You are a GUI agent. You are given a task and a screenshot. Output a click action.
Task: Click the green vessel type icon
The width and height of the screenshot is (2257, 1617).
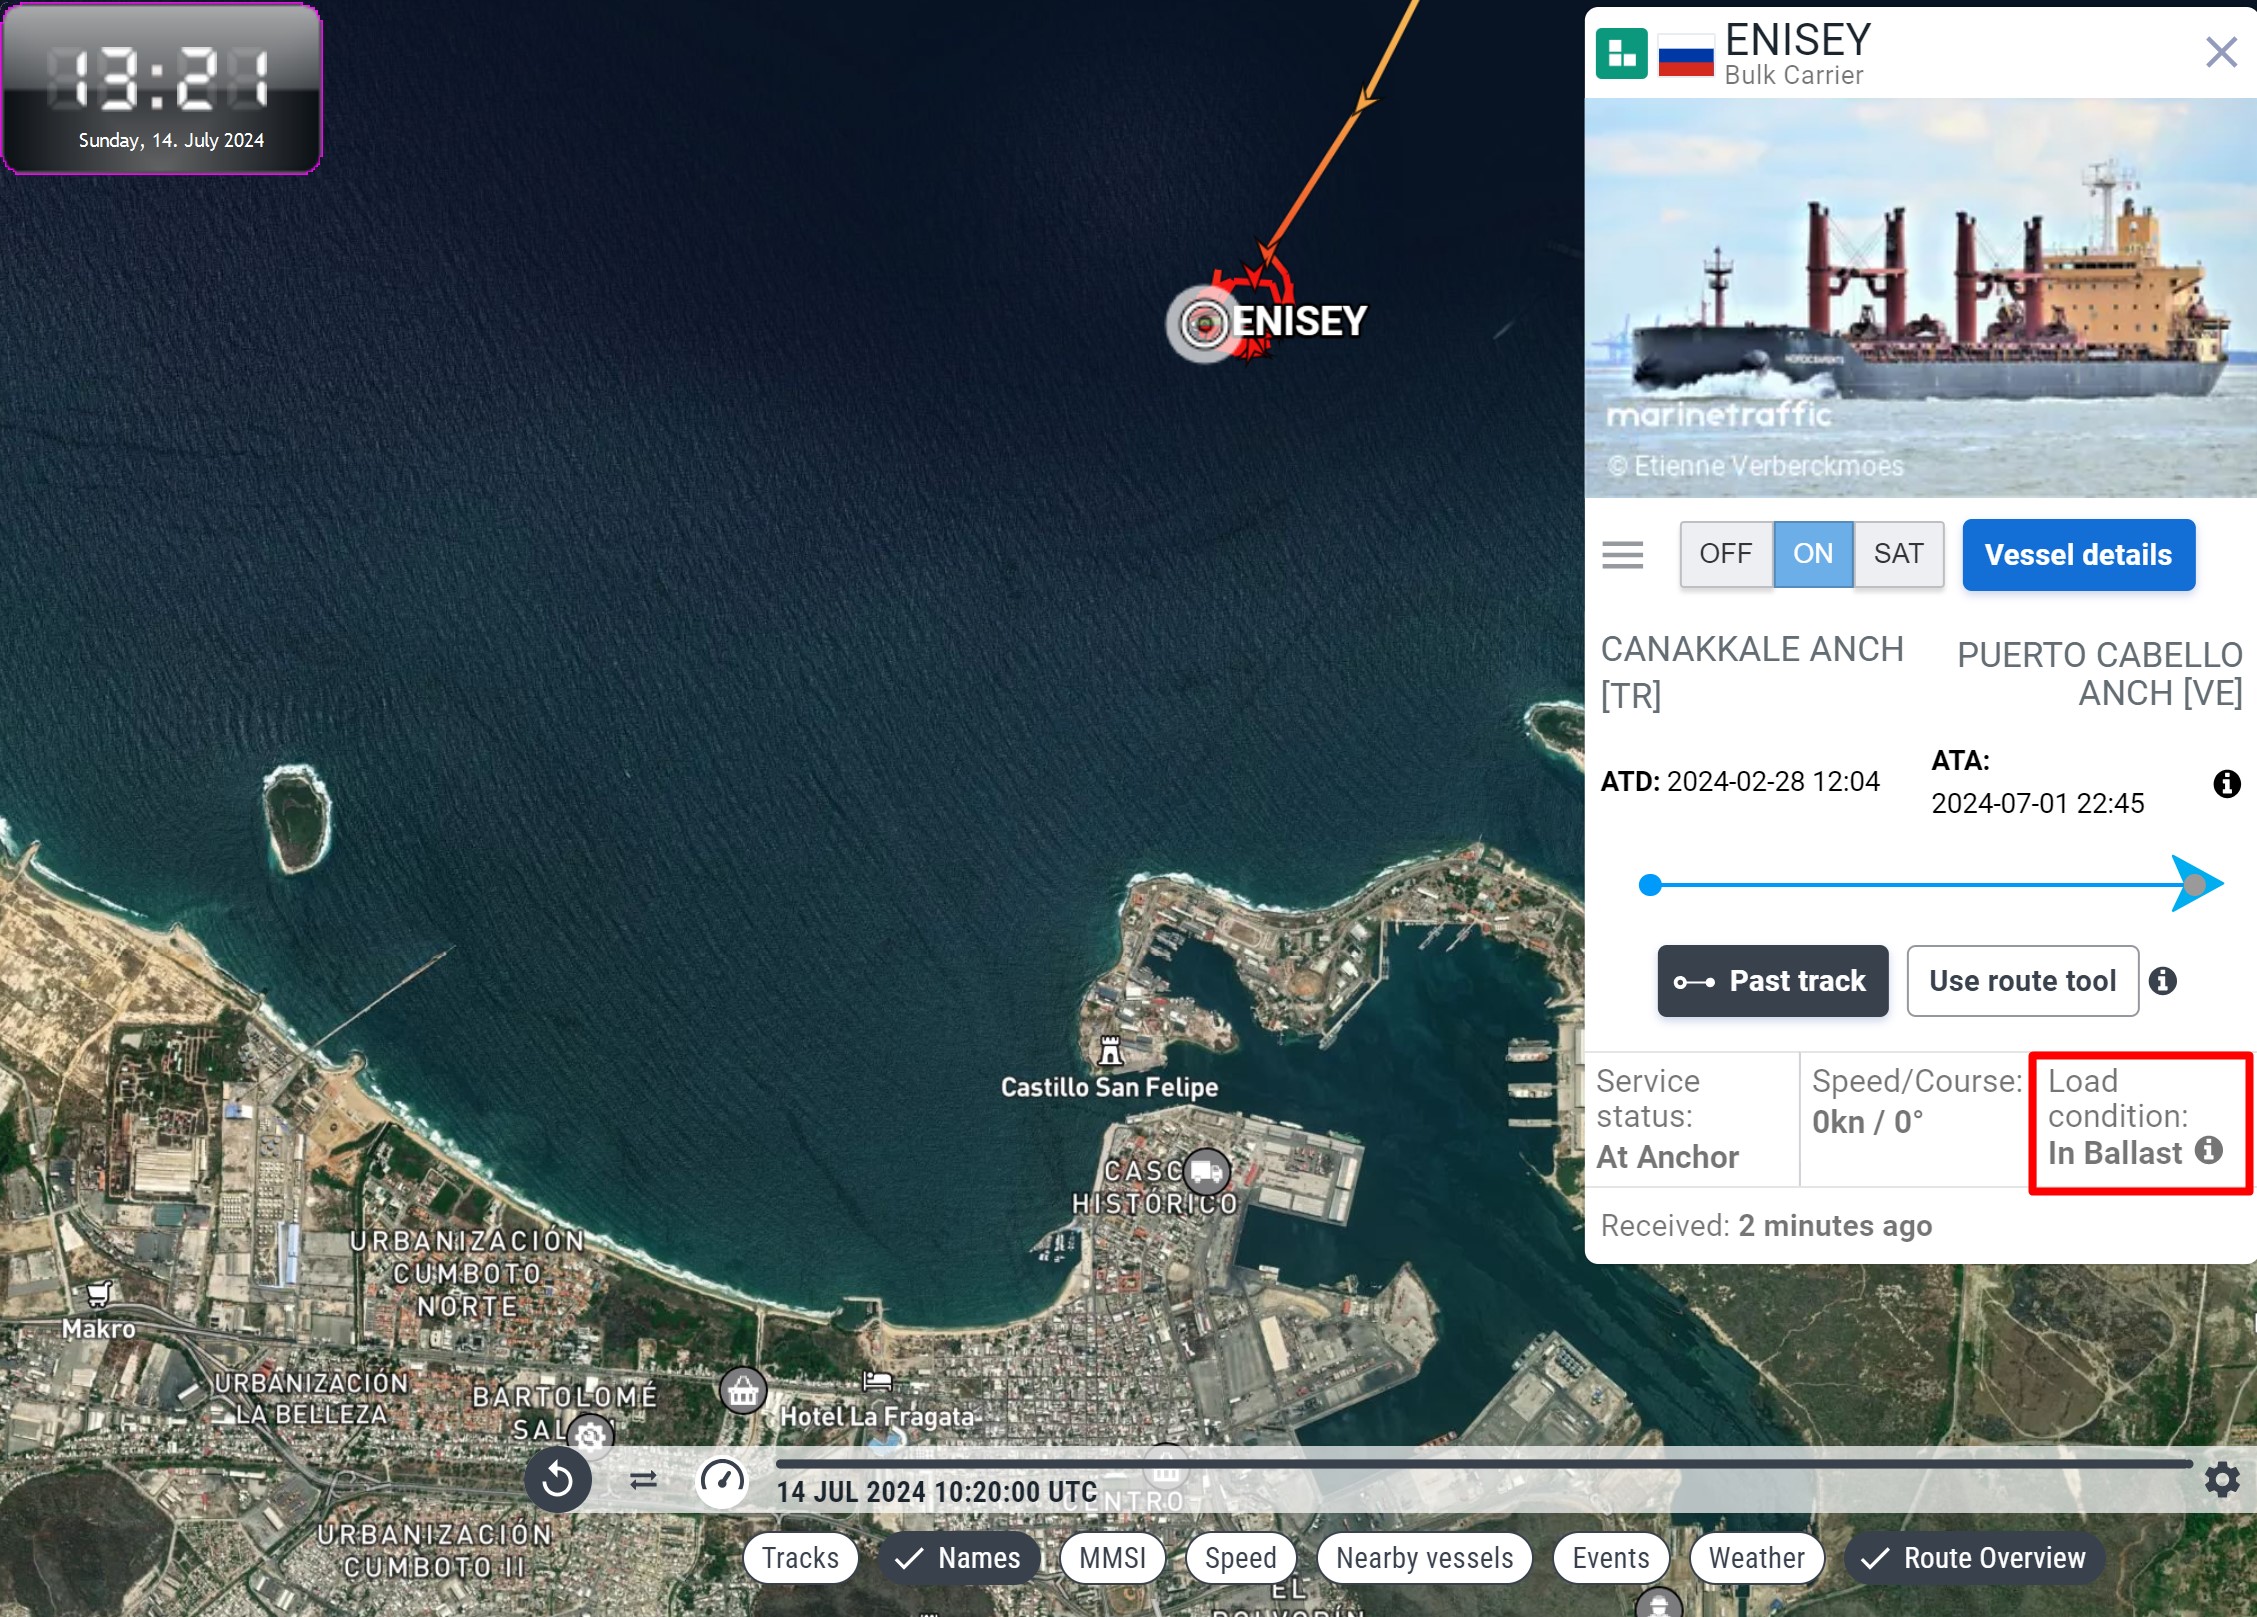(x=1621, y=53)
